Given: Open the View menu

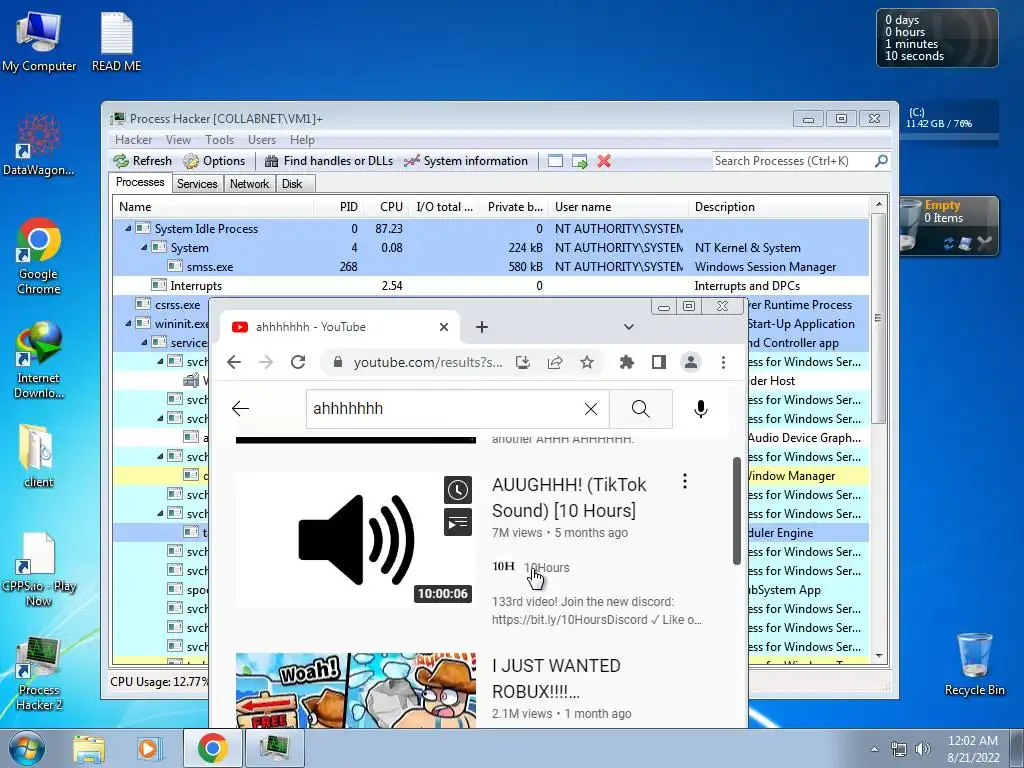Looking at the screenshot, I should [178, 140].
